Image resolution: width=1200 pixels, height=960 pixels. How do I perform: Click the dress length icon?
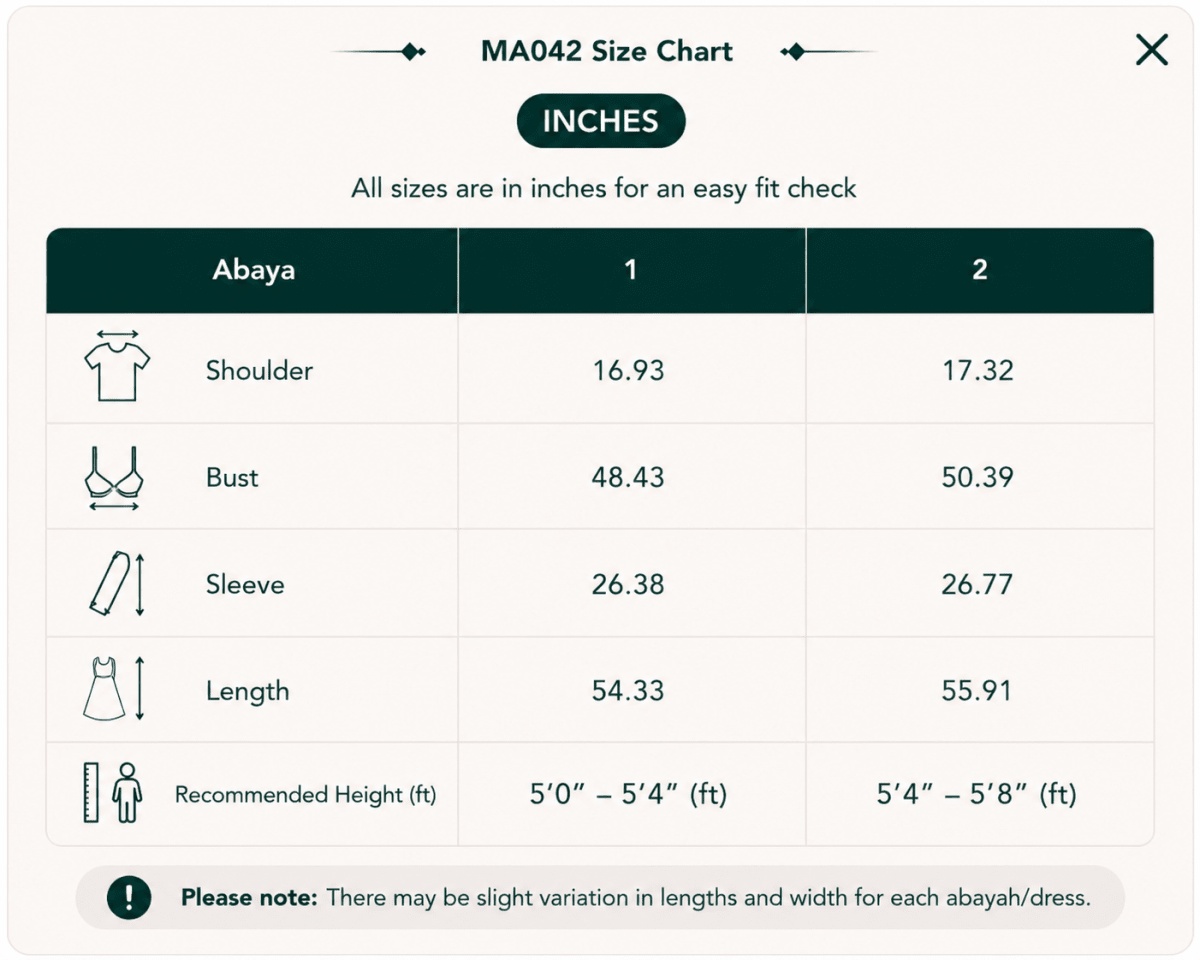coord(114,688)
